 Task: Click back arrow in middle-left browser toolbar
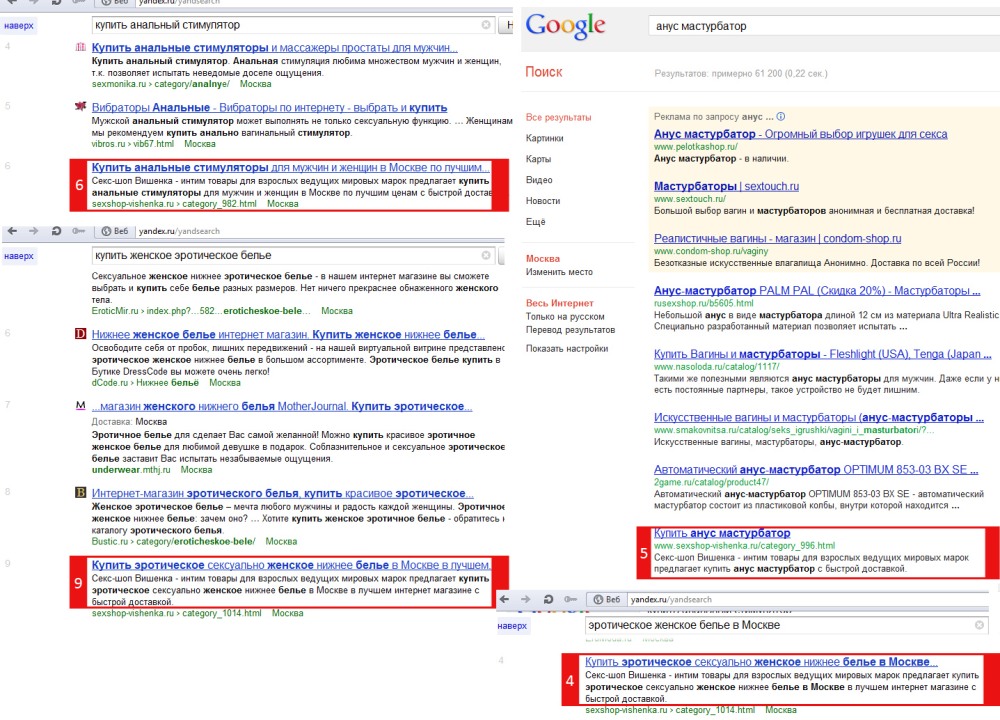click(x=12, y=231)
